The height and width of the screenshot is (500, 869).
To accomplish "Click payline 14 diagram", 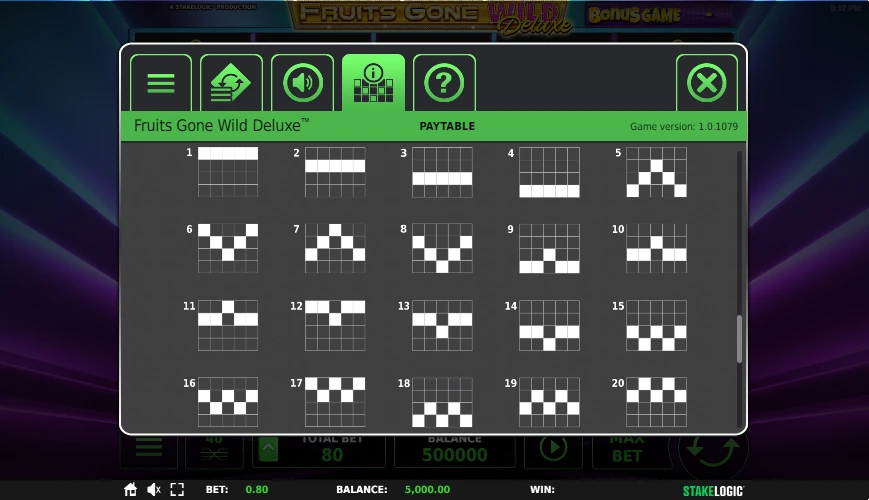I will point(549,325).
